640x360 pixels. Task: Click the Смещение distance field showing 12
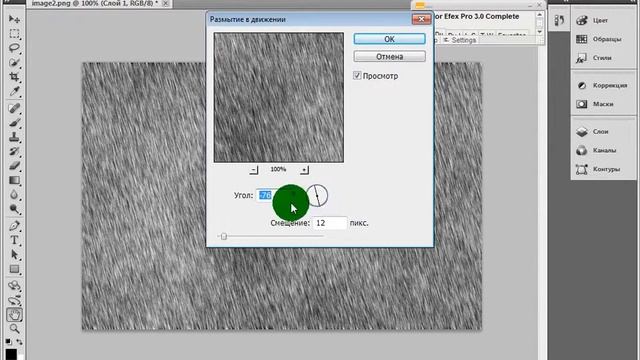point(330,223)
